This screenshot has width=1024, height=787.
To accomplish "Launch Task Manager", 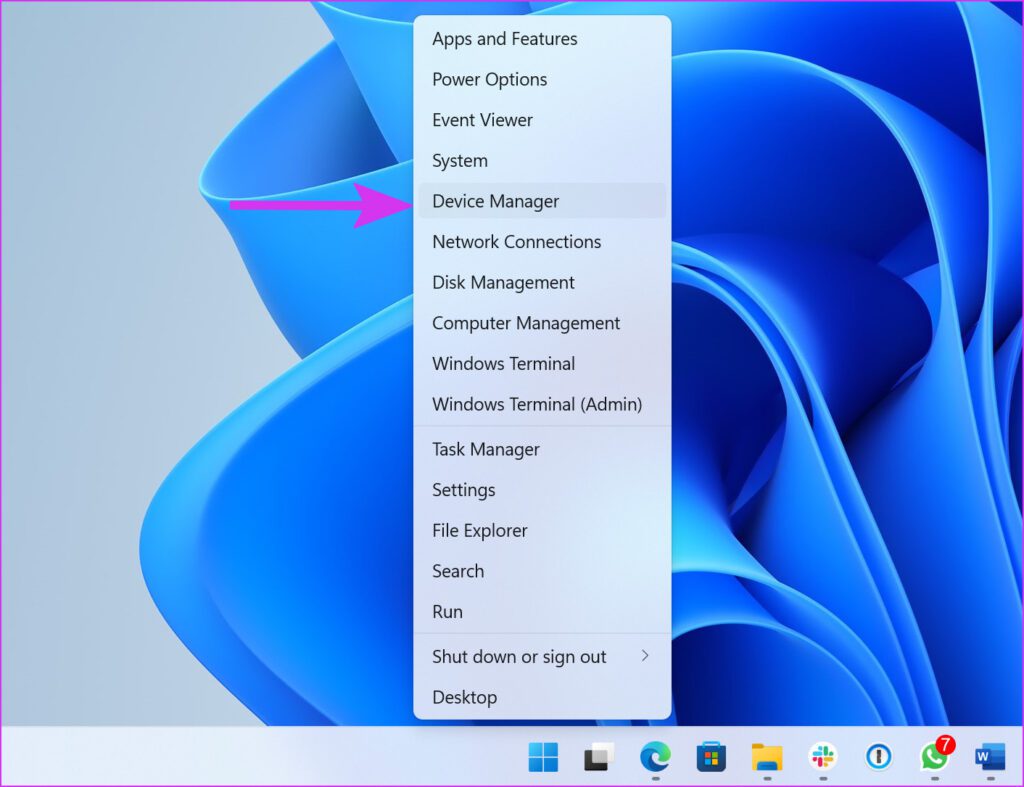I will tap(485, 449).
